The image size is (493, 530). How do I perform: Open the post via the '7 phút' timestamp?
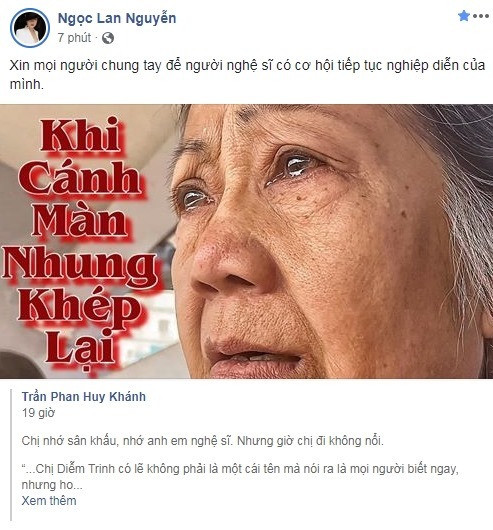[74, 38]
